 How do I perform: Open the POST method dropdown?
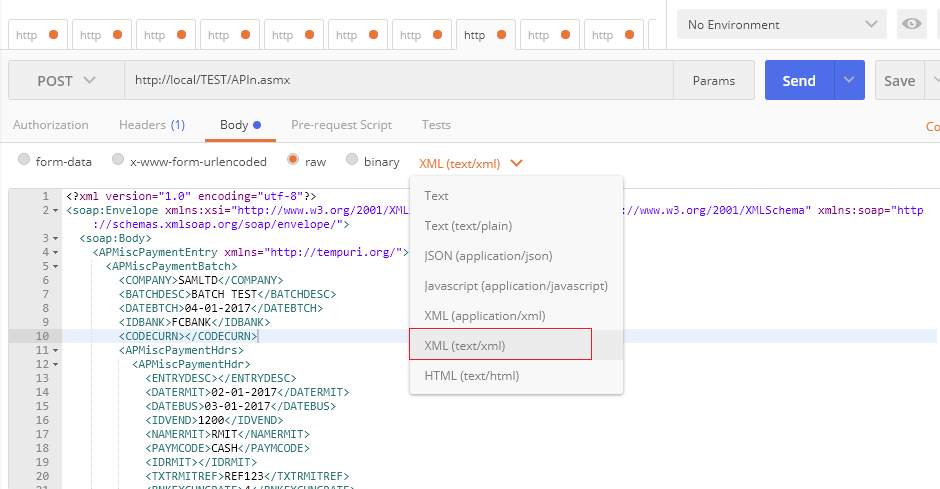coord(66,80)
